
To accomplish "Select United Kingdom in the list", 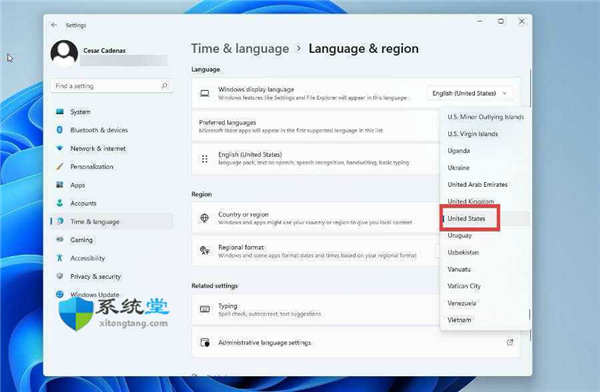I will tap(485, 201).
